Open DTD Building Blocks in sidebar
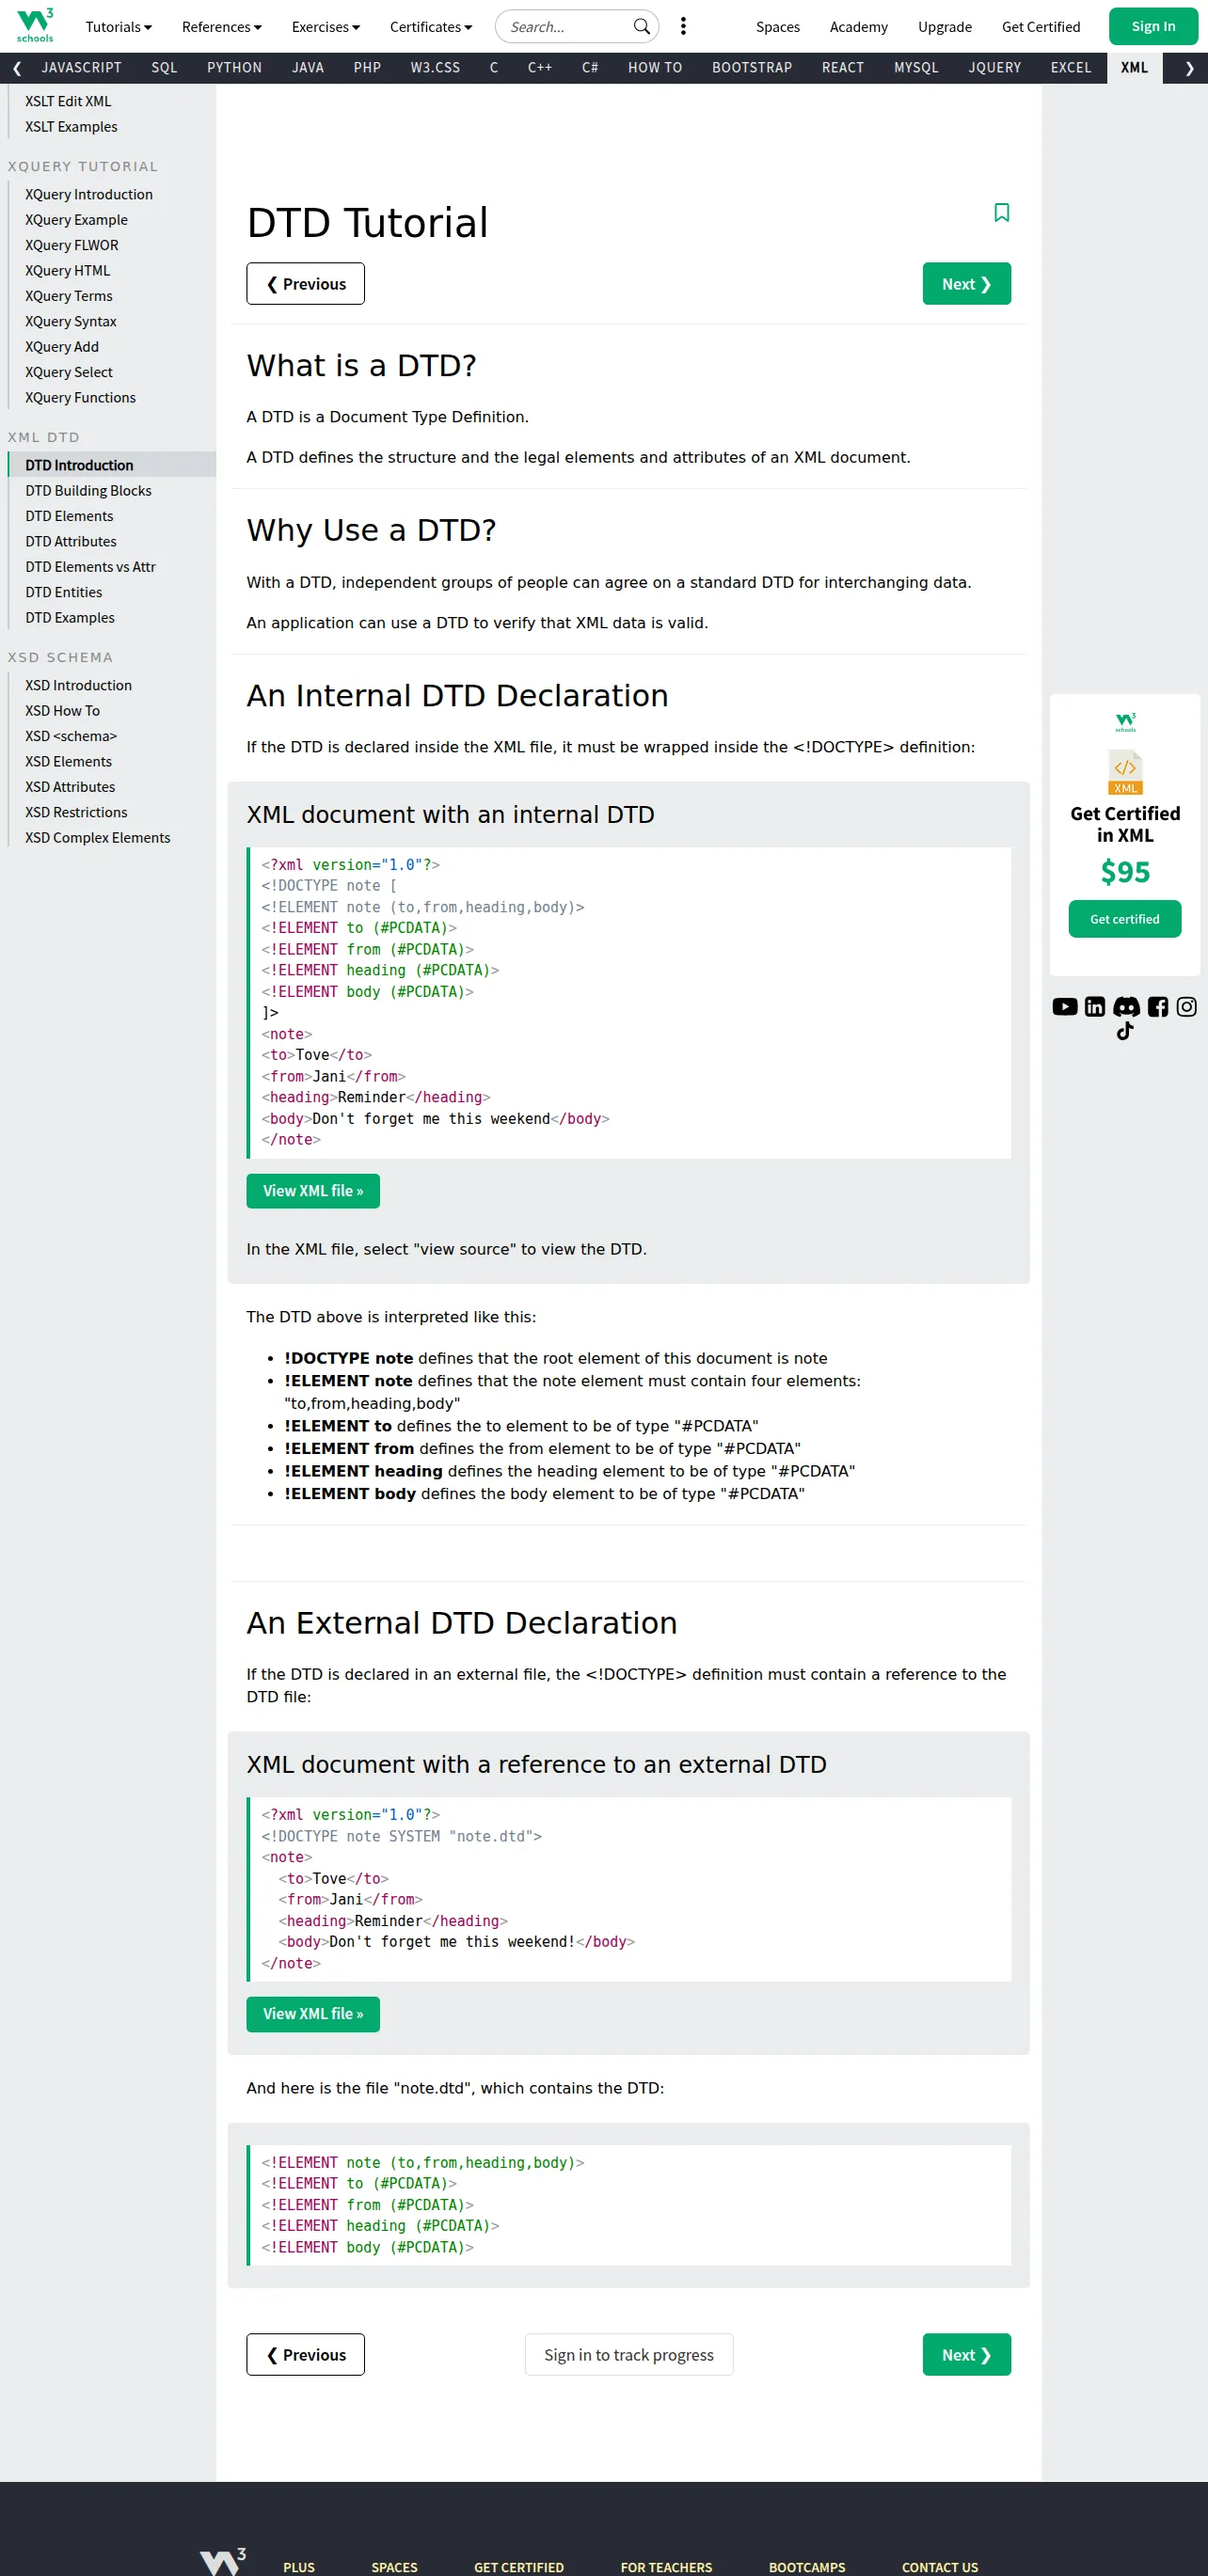This screenshot has height=2576, width=1208. click(112, 491)
